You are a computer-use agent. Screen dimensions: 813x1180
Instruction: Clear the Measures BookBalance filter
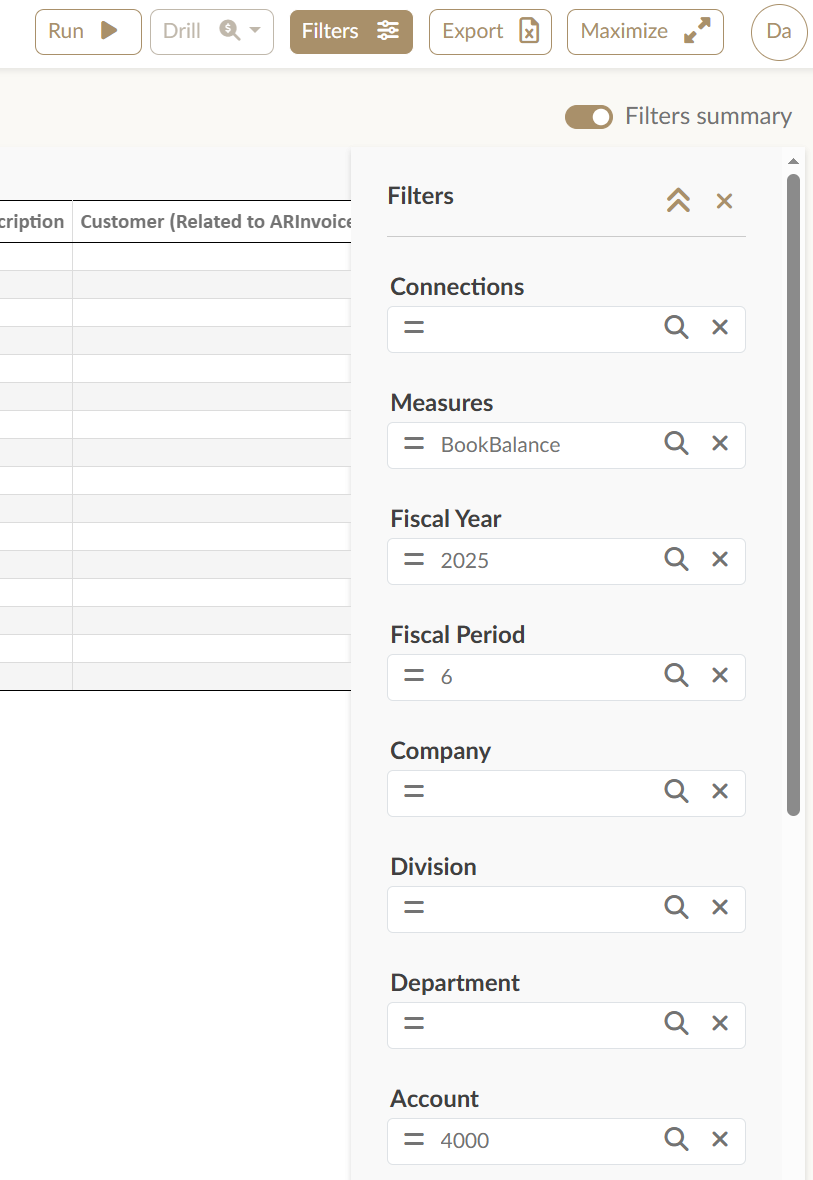tap(720, 443)
